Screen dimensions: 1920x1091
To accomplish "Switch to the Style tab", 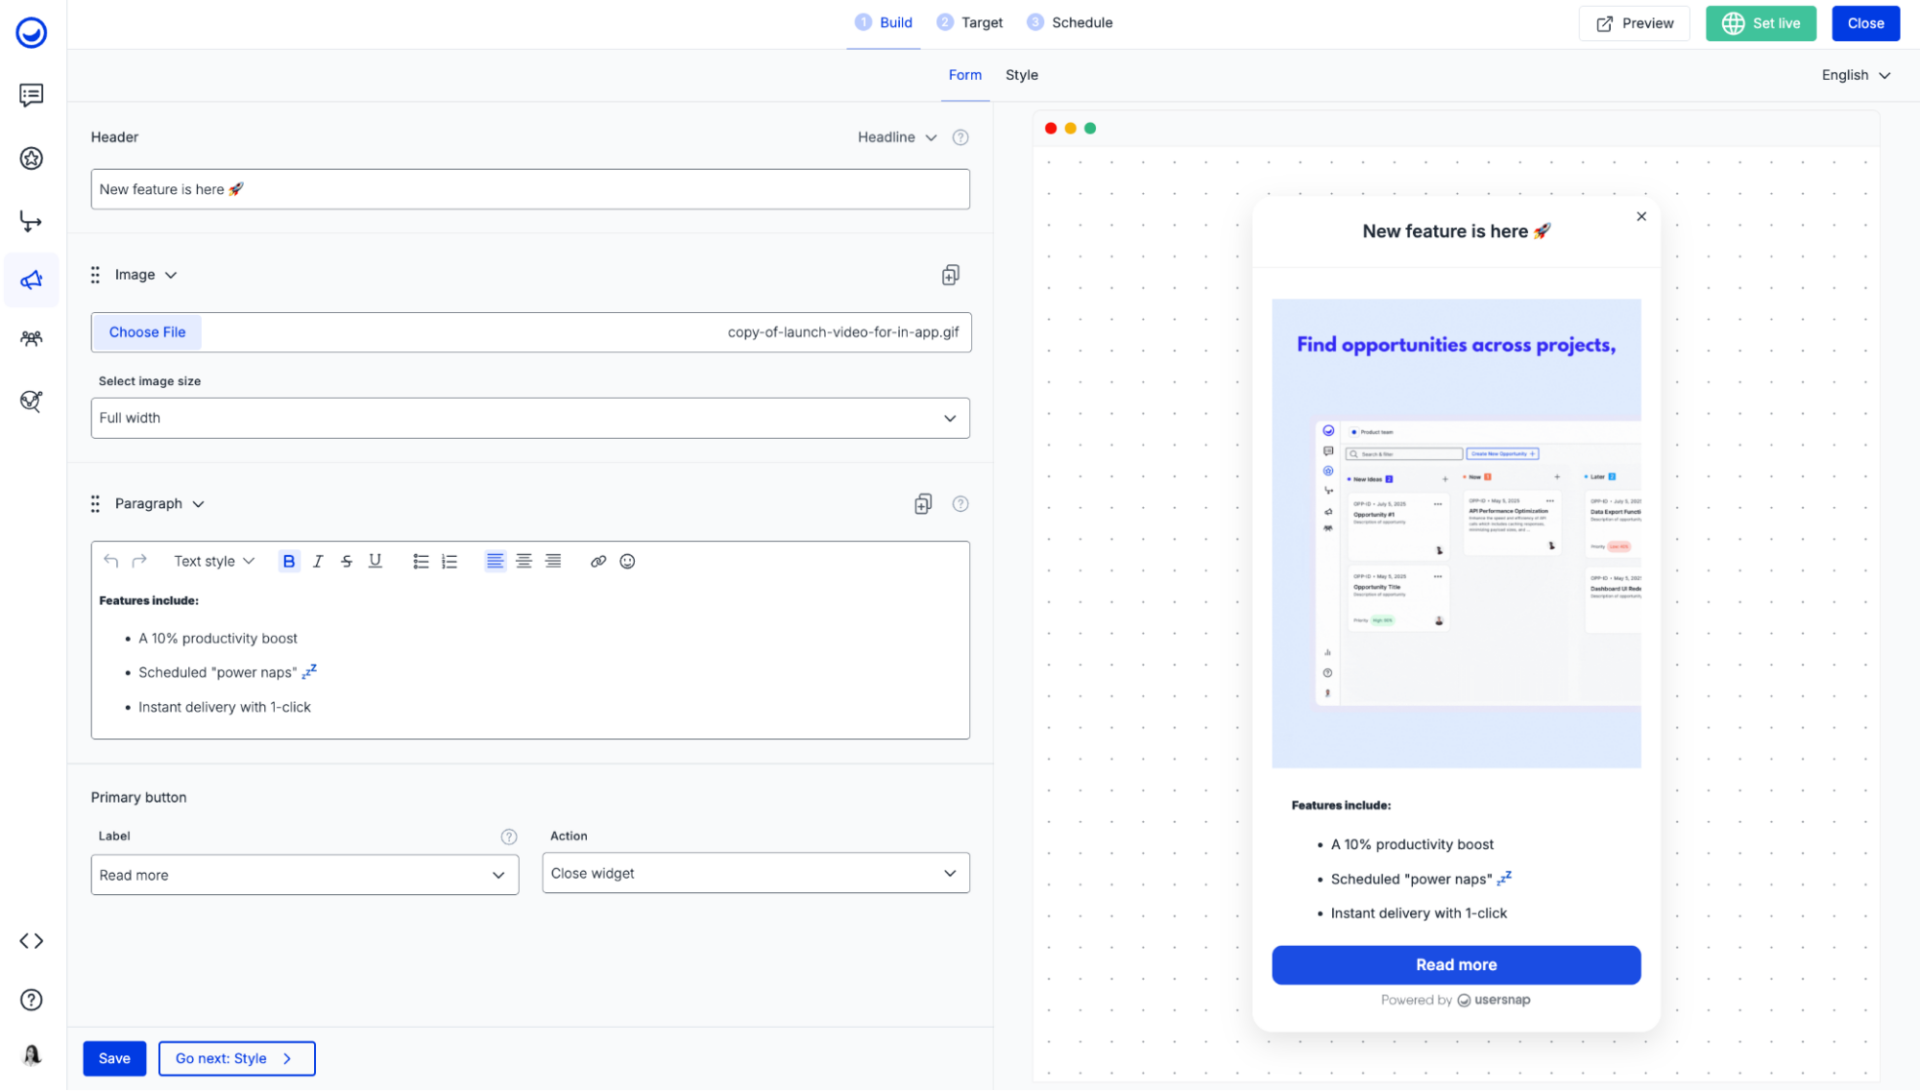I will point(1021,75).
